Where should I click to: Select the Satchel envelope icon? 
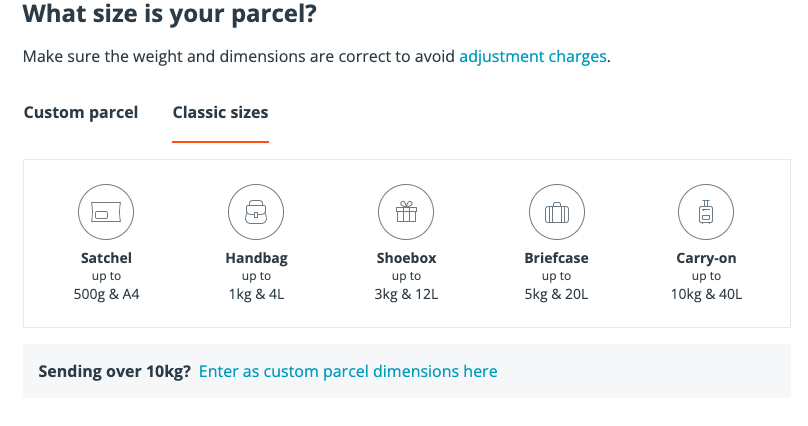point(106,212)
